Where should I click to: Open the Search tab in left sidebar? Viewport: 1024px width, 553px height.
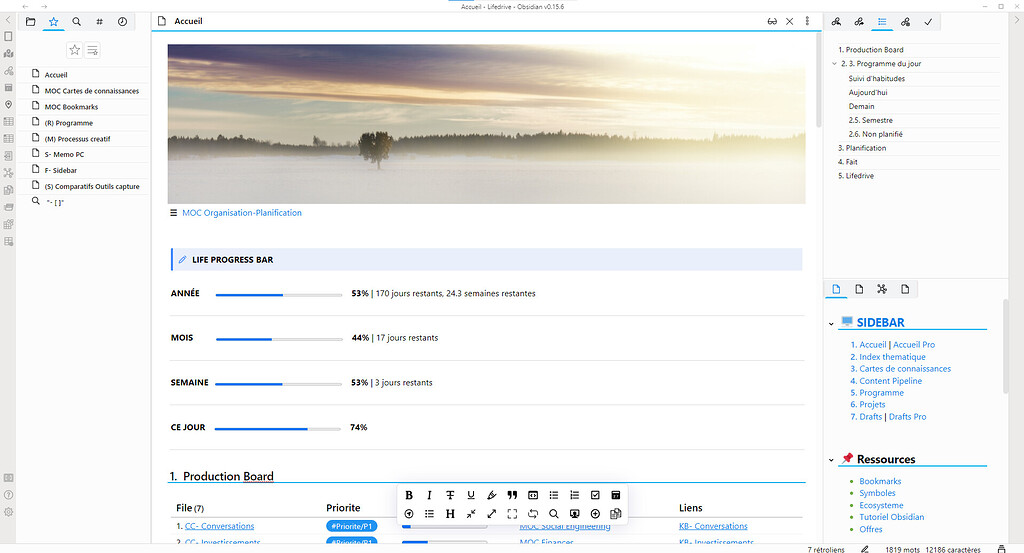(76, 22)
